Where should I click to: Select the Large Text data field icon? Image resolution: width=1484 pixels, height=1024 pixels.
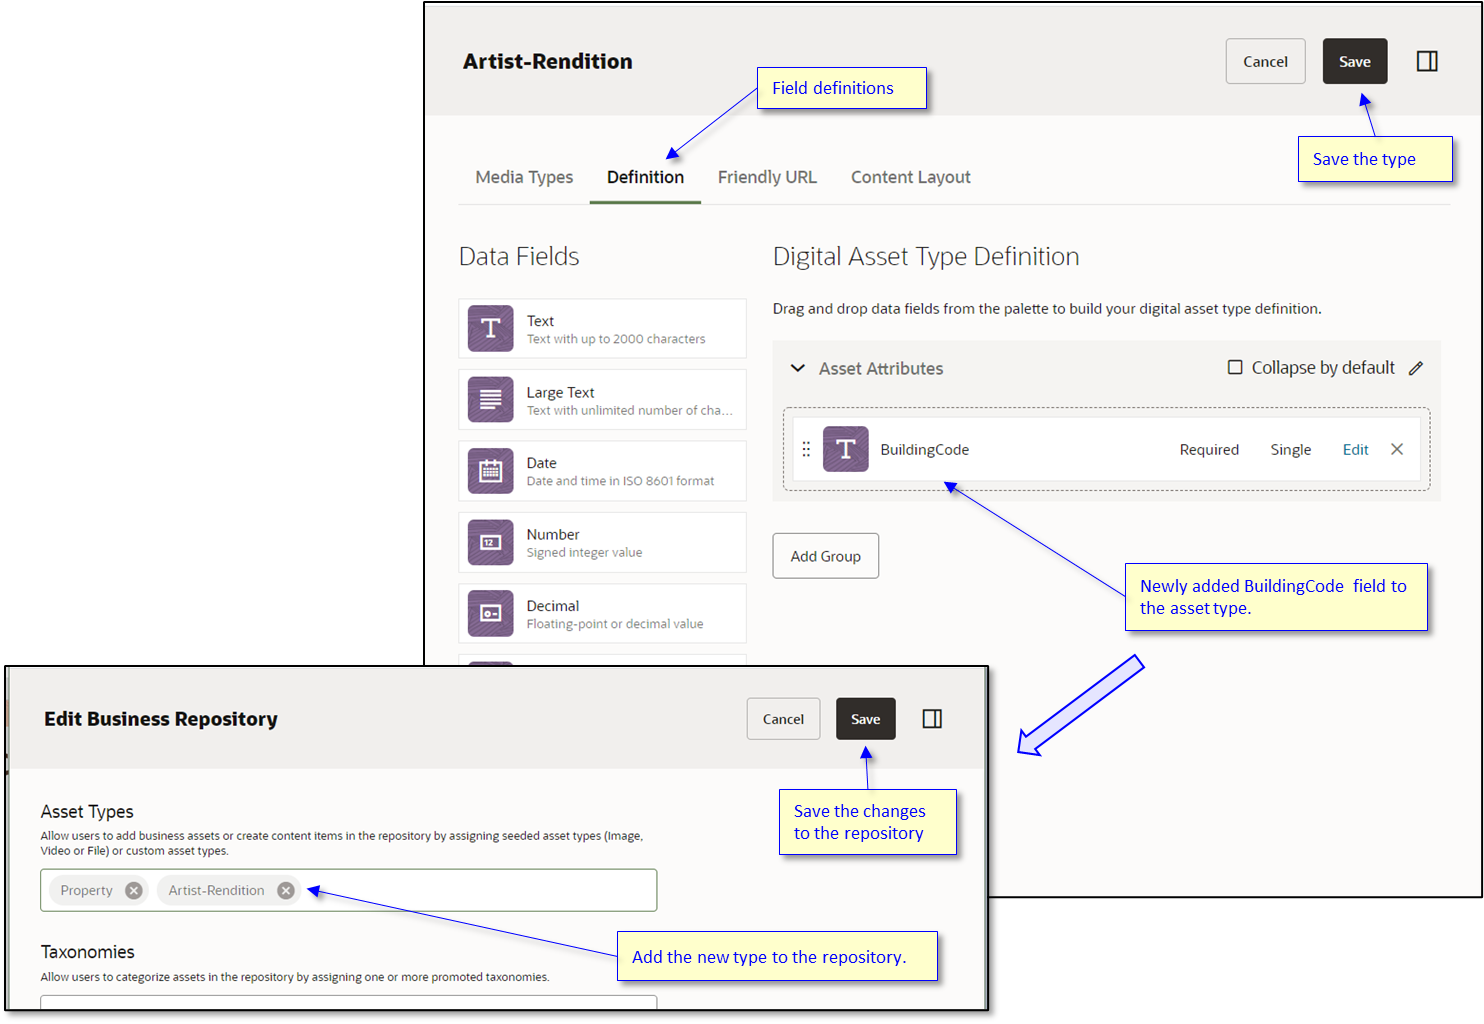point(490,399)
